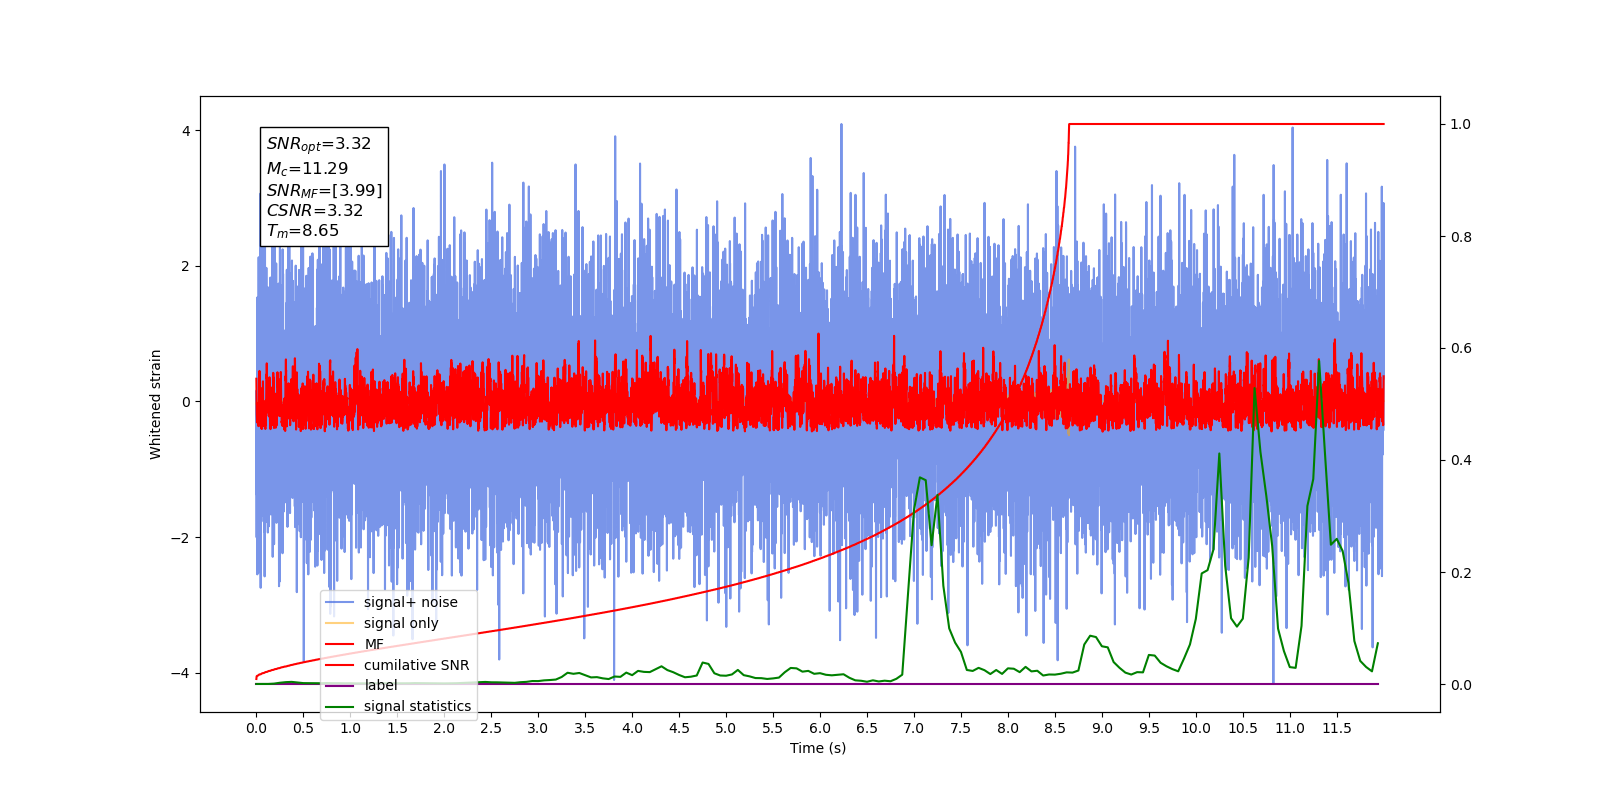Image resolution: width=1600 pixels, height=800 pixels.
Task: Click the corner where cumulative SNR reaches 1.0
Action: (1069, 124)
